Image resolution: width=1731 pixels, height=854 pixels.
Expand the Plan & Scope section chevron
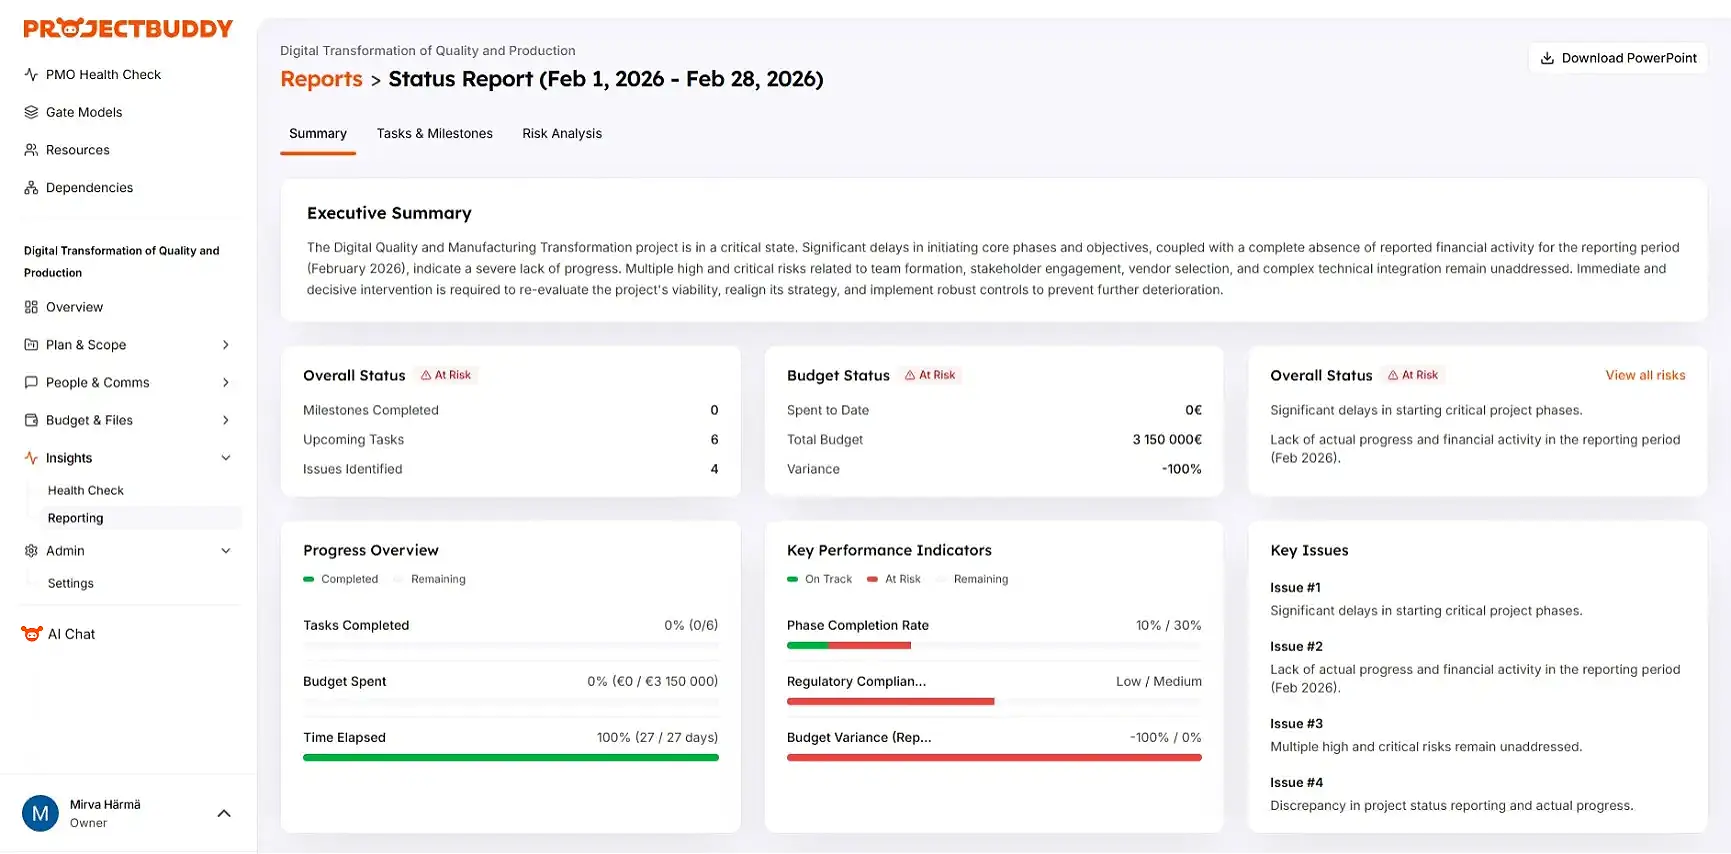pos(226,345)
